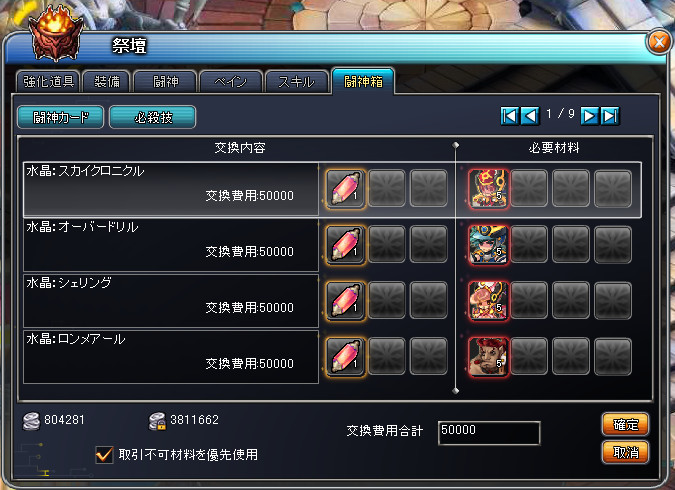Click the crystal icon in ロンメアール row
The image size is (675, 490).
pyautogui.click(x=345, y=357)
